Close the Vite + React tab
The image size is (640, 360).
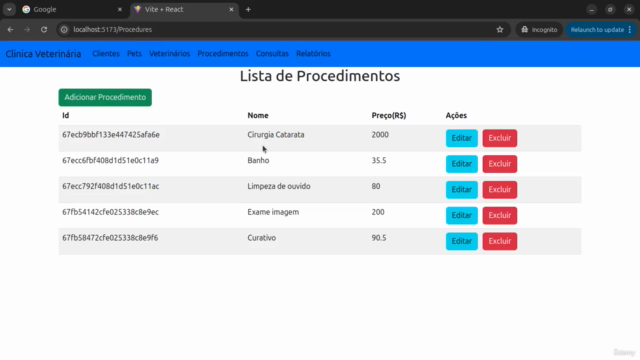point(231,9)
